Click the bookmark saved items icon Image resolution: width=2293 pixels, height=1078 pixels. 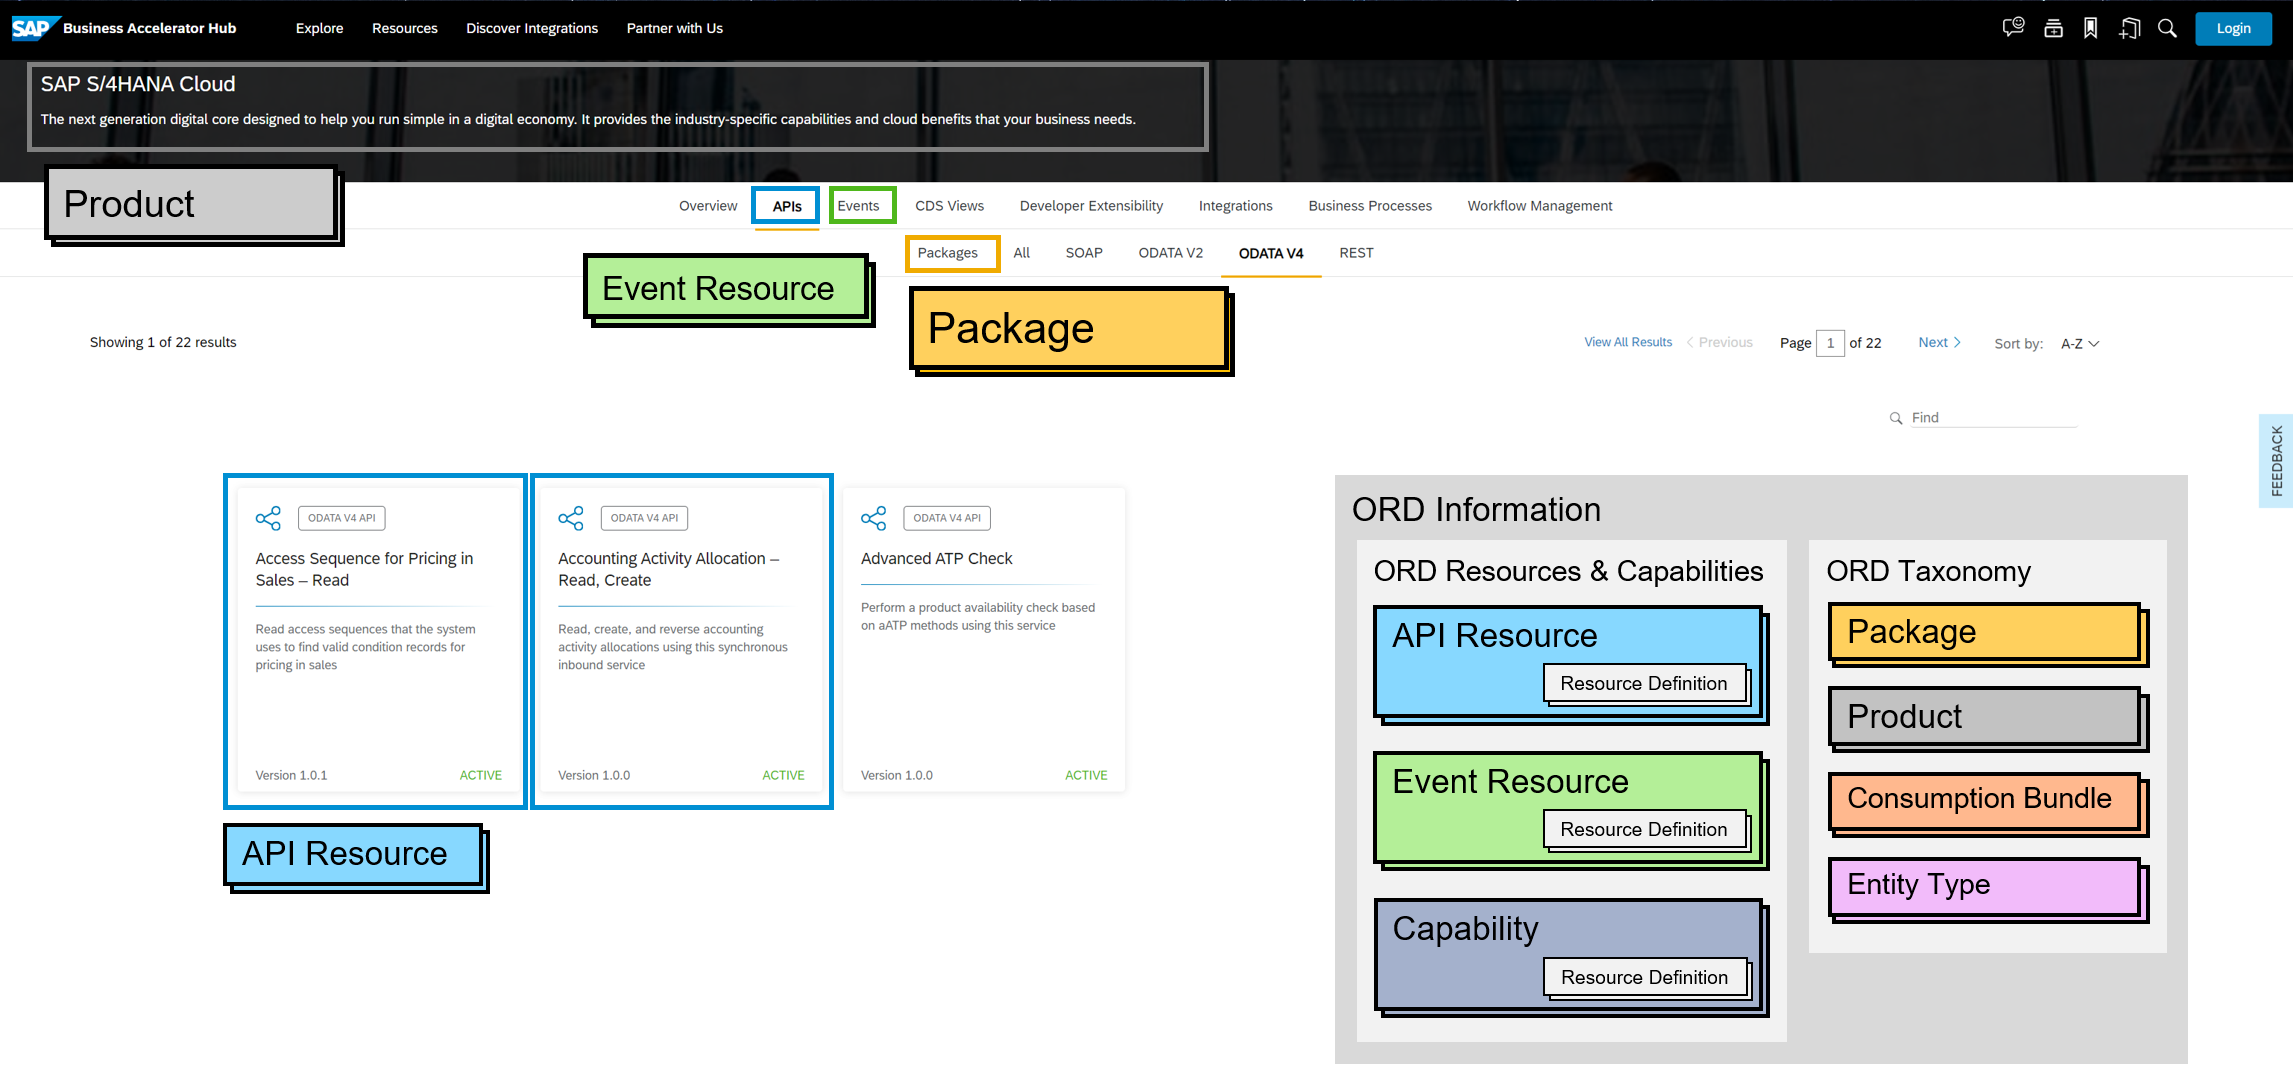coord(2090,27)
